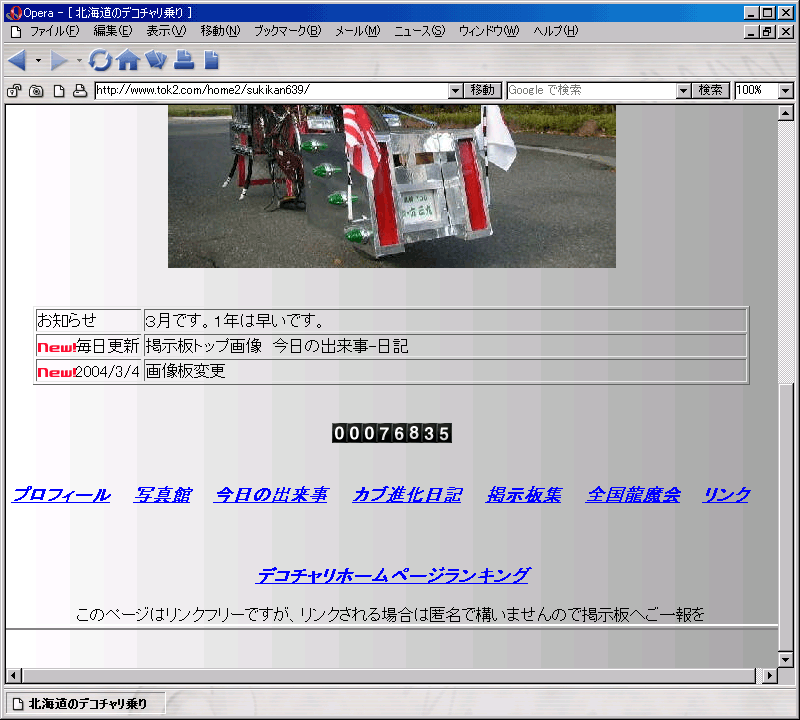This screenshot has height=720, width=800.
Task: Create a new page with the blue document icon
Action: [211, 60]
